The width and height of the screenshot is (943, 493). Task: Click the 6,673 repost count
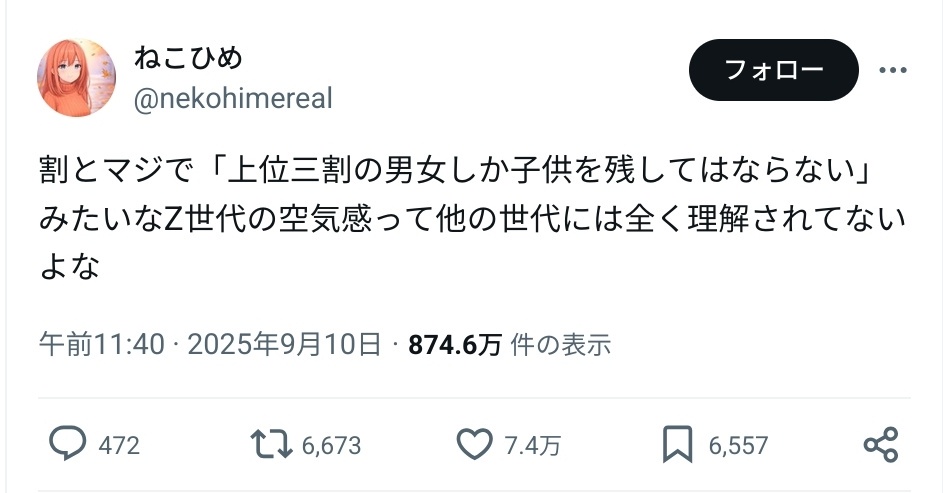331,446
